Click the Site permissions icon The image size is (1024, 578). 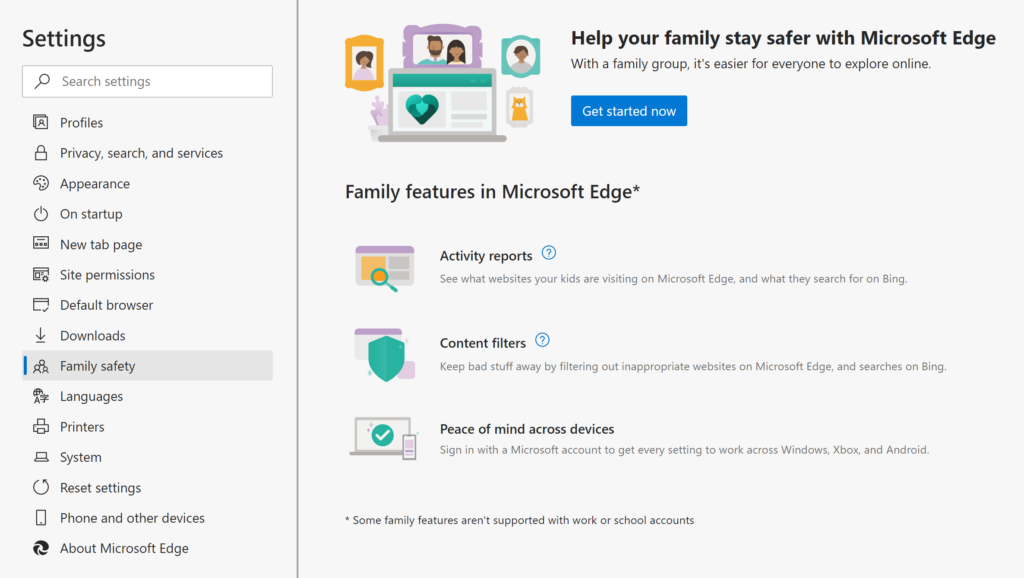pos(40,274)
